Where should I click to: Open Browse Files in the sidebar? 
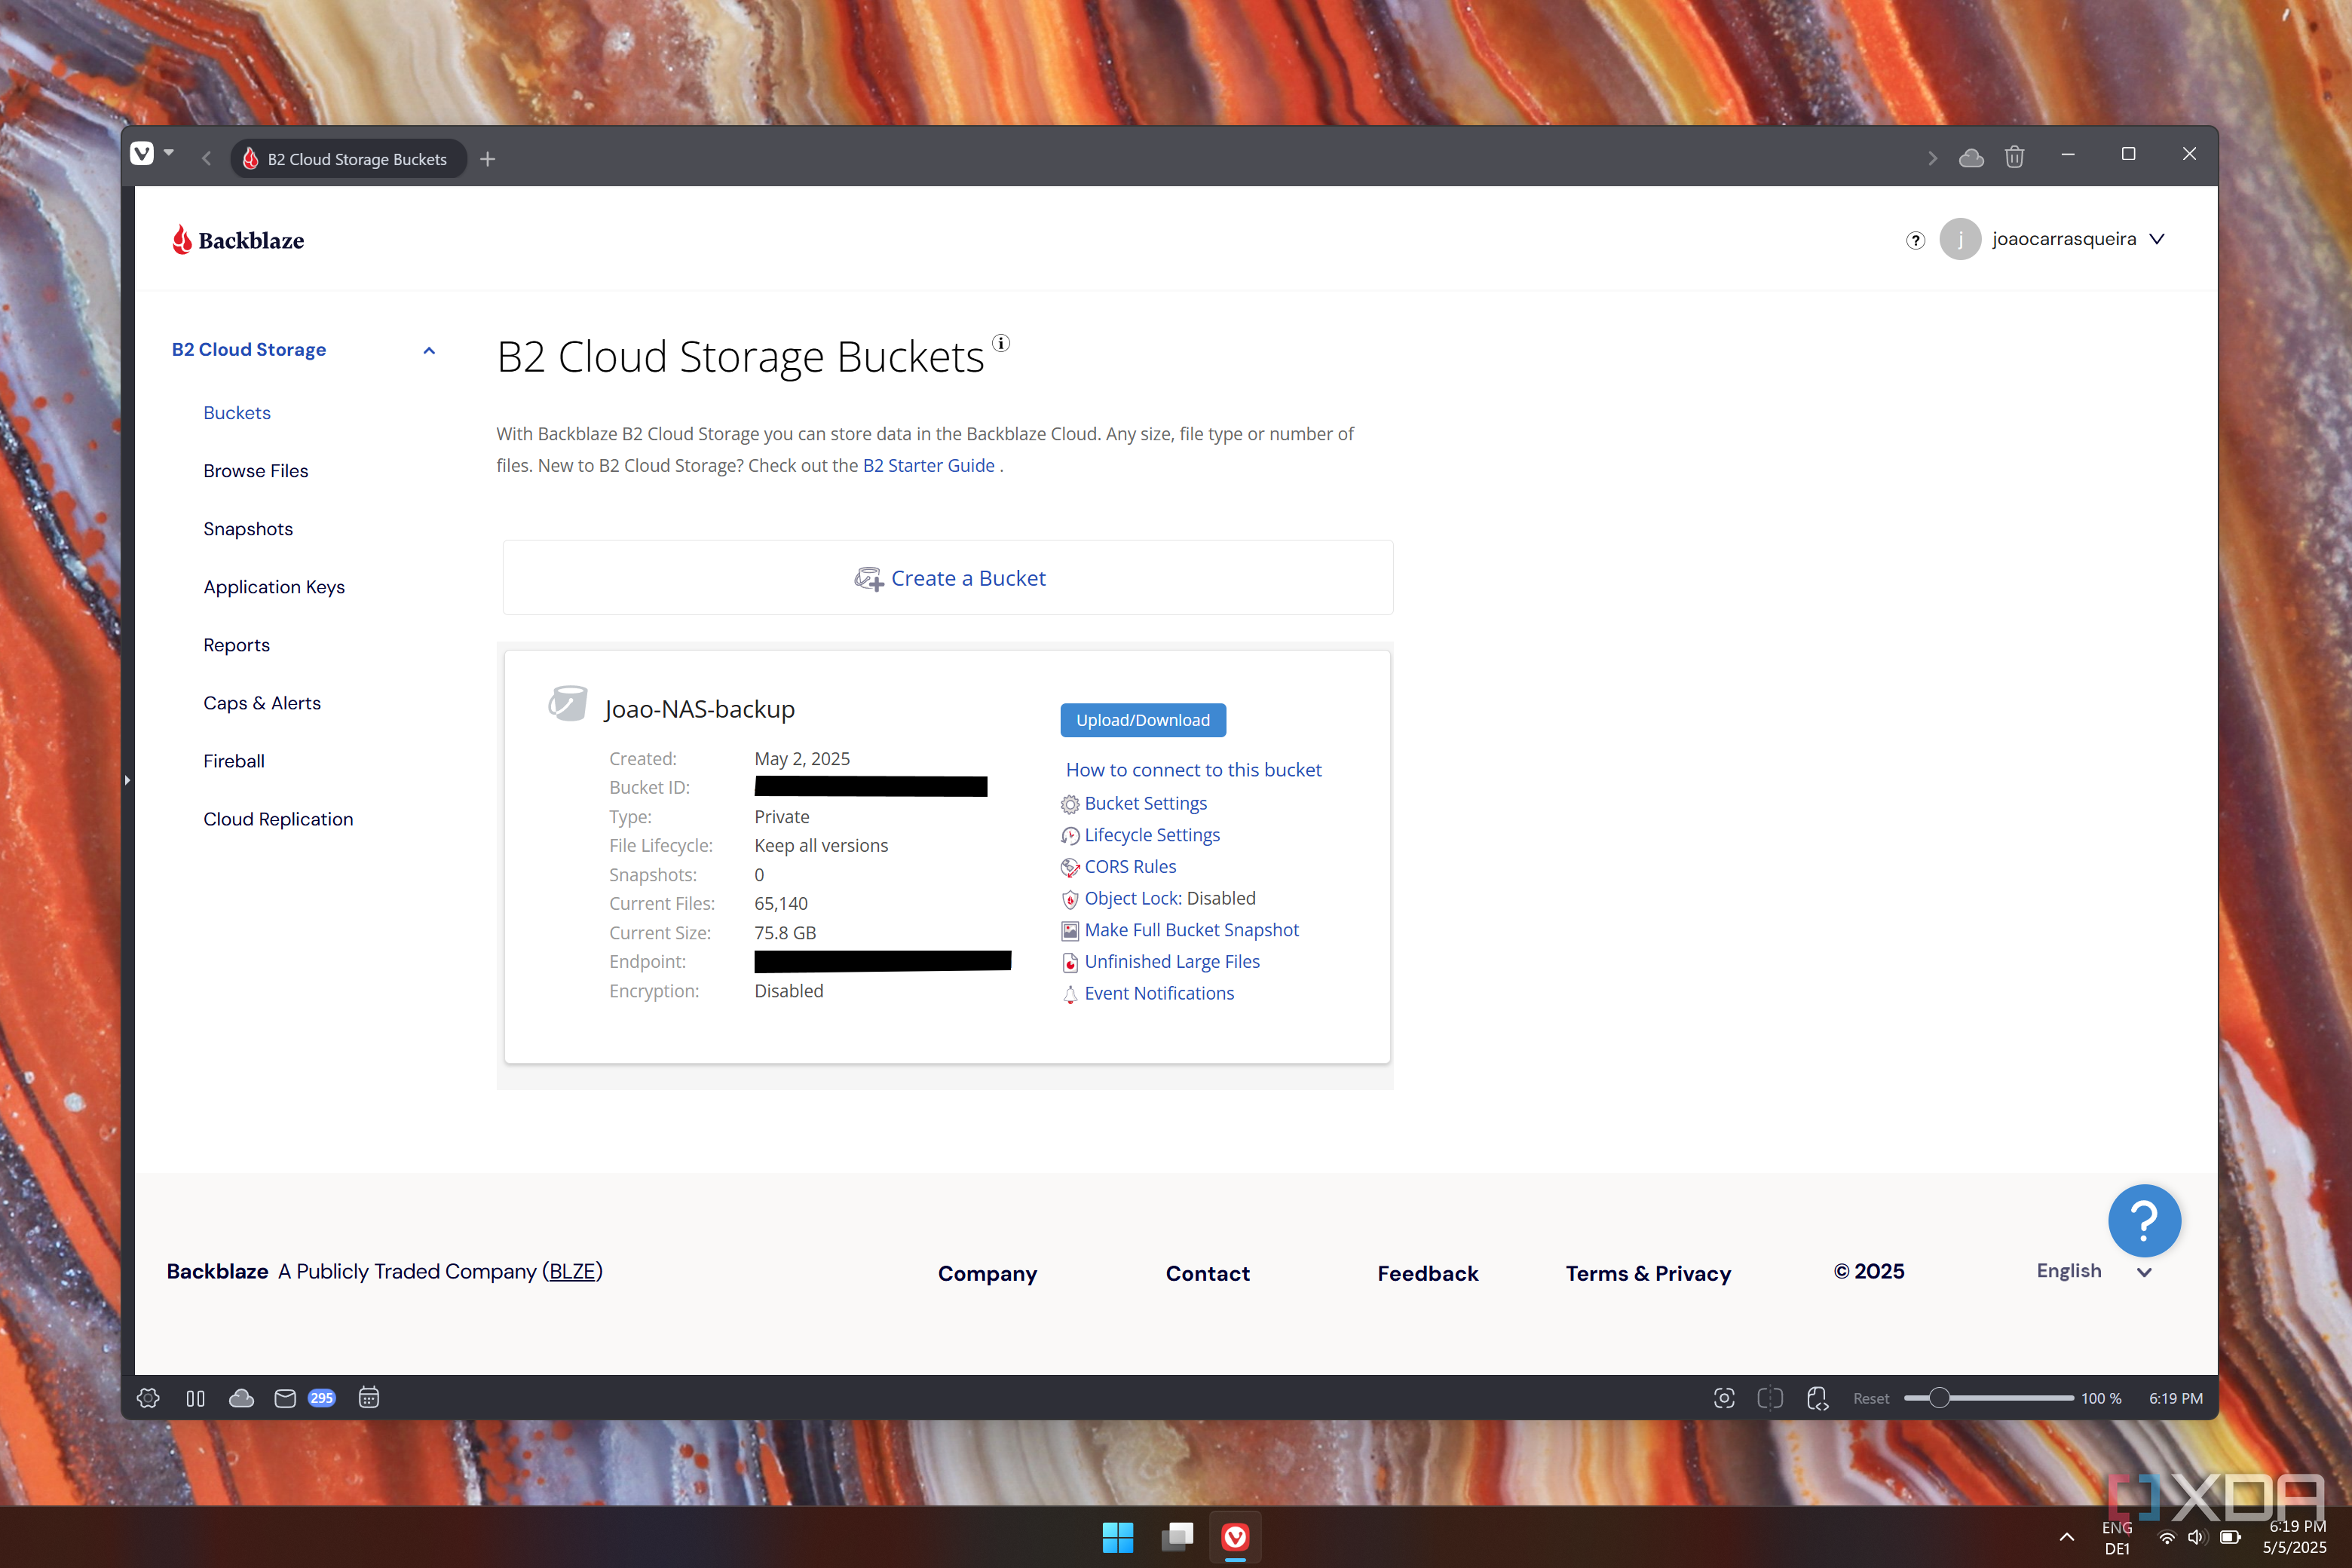[256, 471]
